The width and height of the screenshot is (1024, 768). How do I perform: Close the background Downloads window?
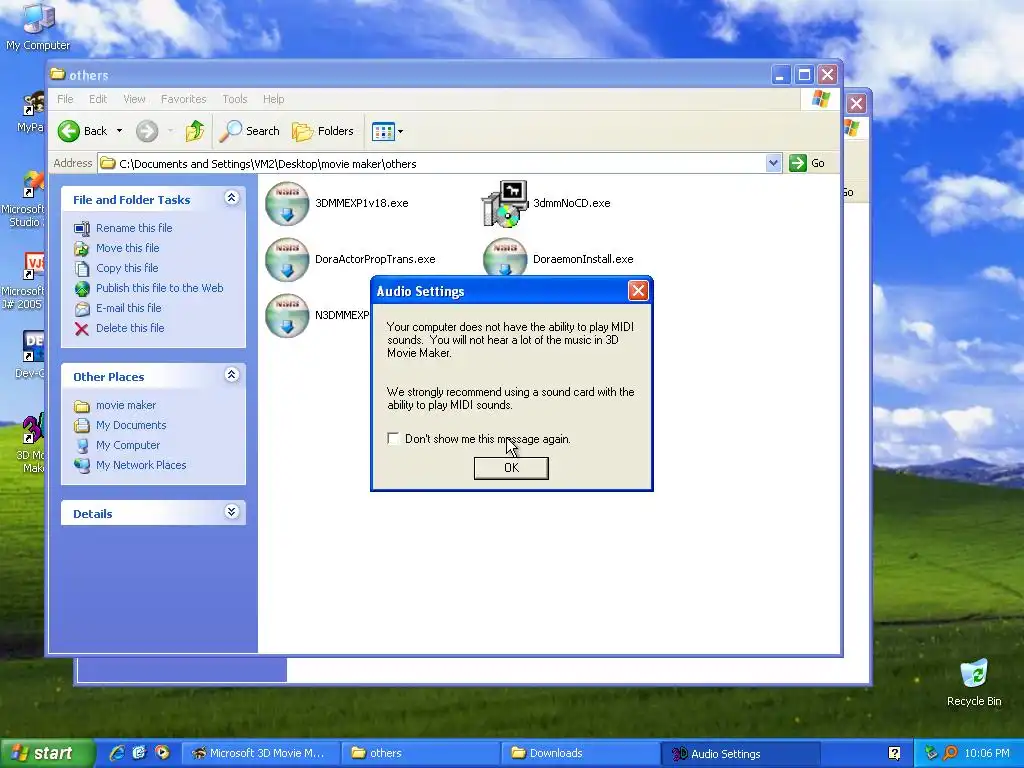[x=856, y=103]
